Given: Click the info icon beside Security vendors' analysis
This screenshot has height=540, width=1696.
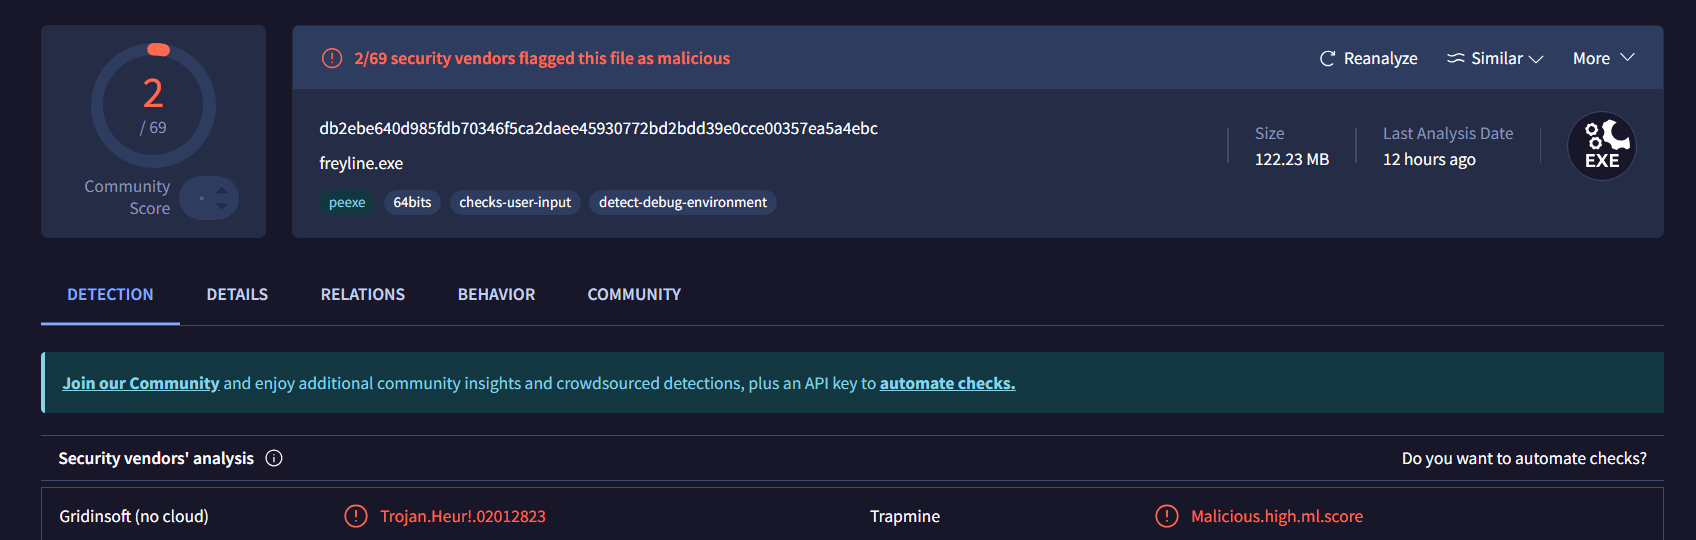Looking at the screenshot, I should coord(274,458).
